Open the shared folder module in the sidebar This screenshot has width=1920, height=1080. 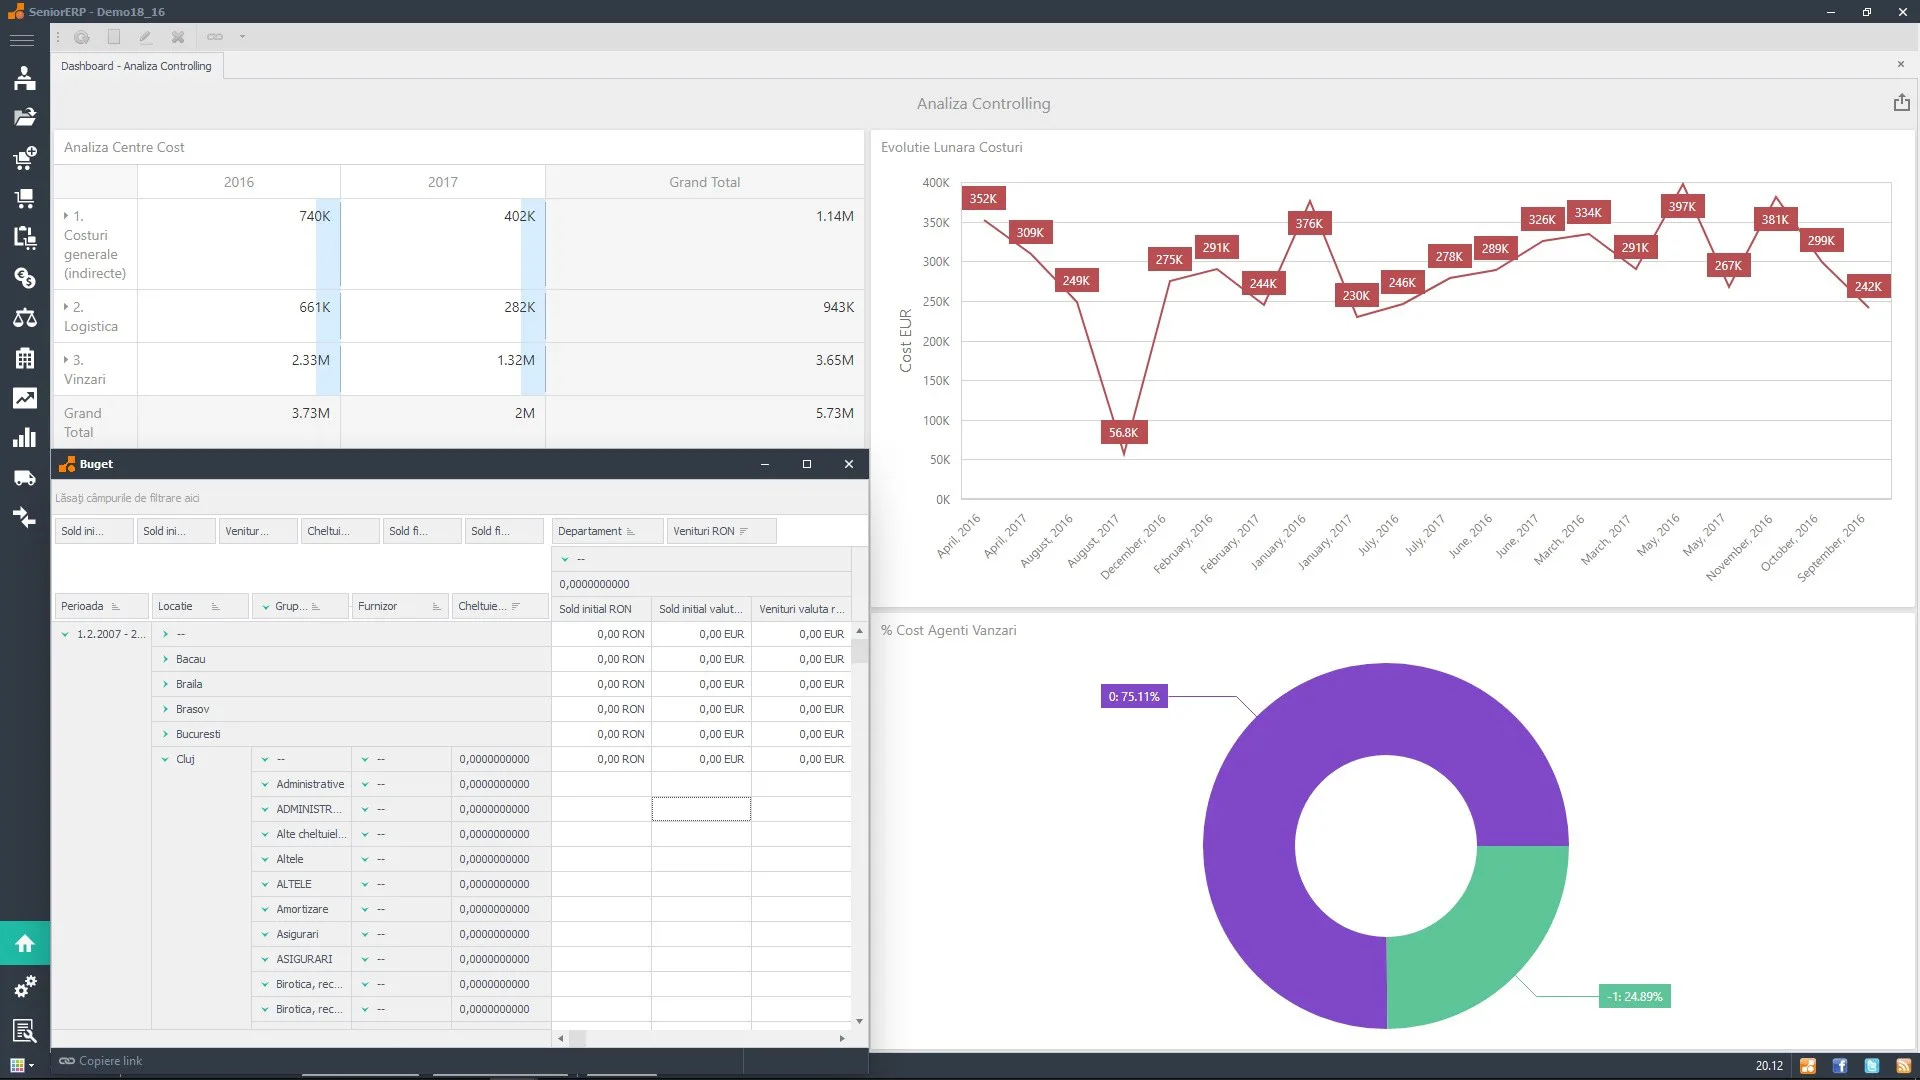[24, 117]
